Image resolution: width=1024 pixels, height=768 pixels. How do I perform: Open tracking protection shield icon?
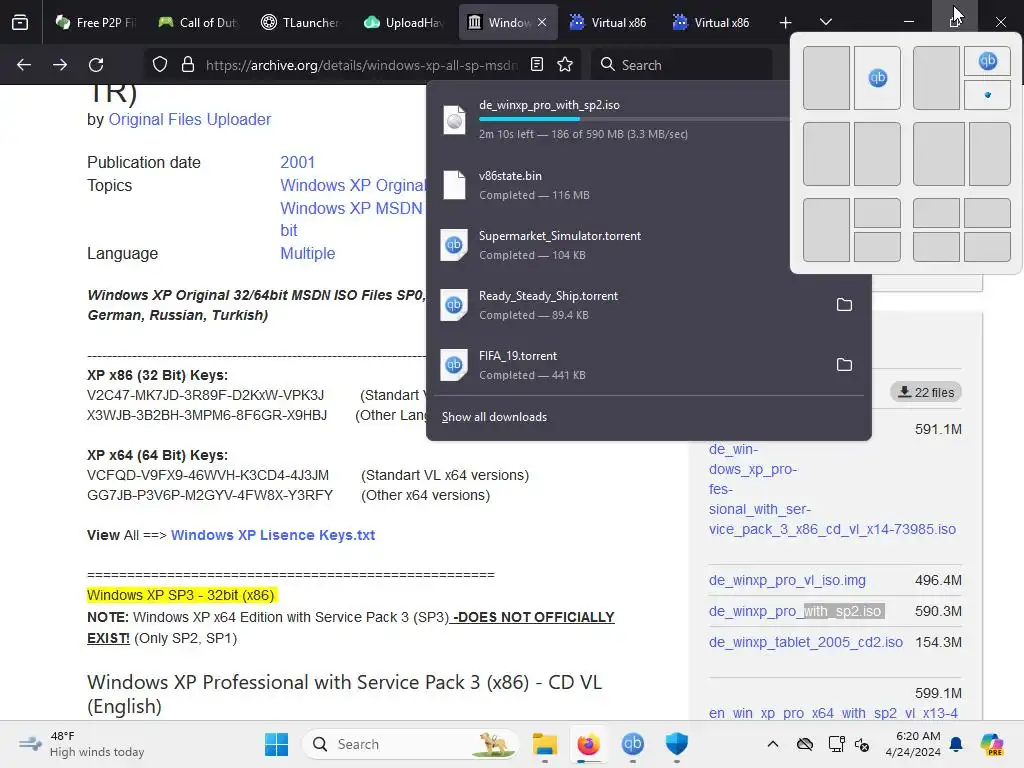click(x=160, y=65)
